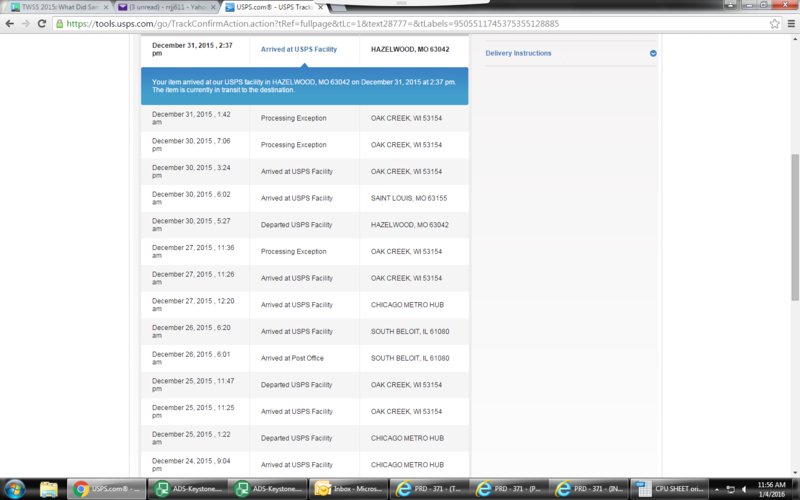800x500 pixels.
Task: Click the green secure padlock icon
Action: tap(60, 23)
